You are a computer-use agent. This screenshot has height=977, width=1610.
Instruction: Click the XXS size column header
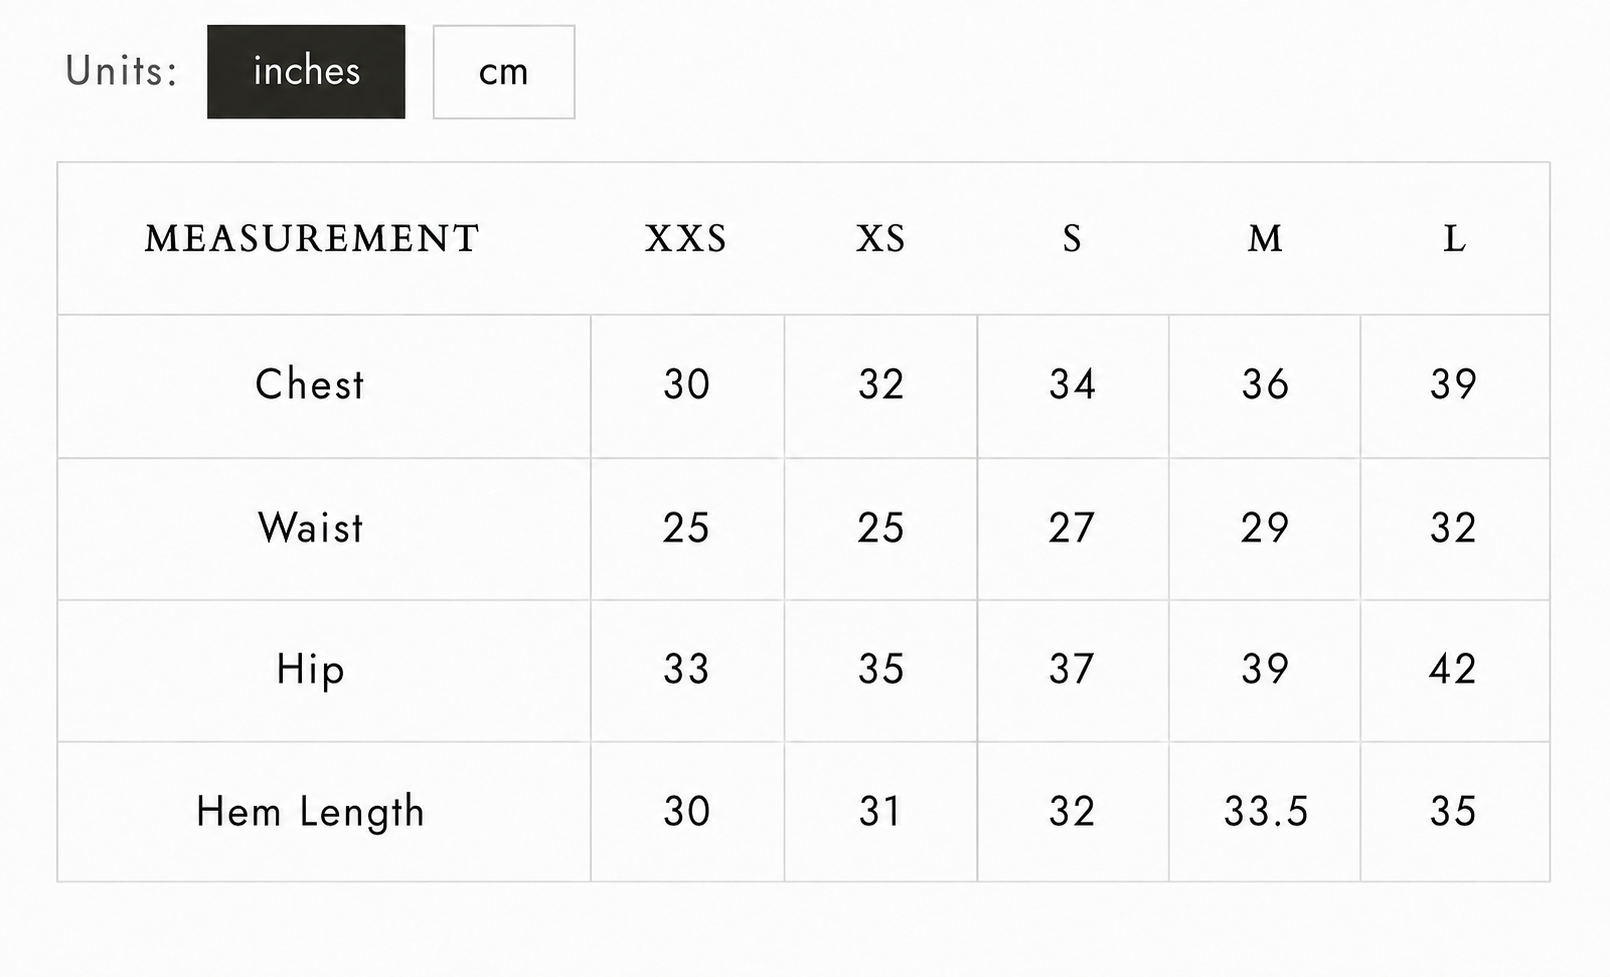coord(686,239)
